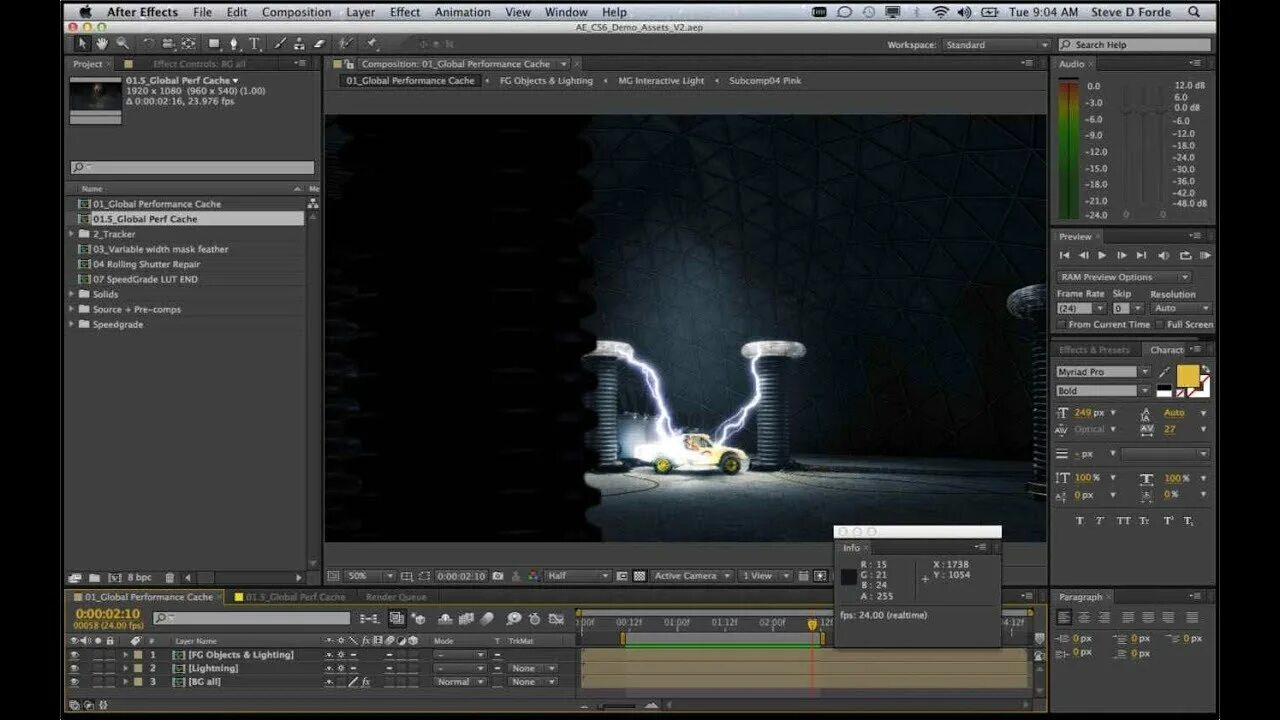Open the Normal blend mode dropdown
This screenshot has width=1280, height=720.
[460, 682]
